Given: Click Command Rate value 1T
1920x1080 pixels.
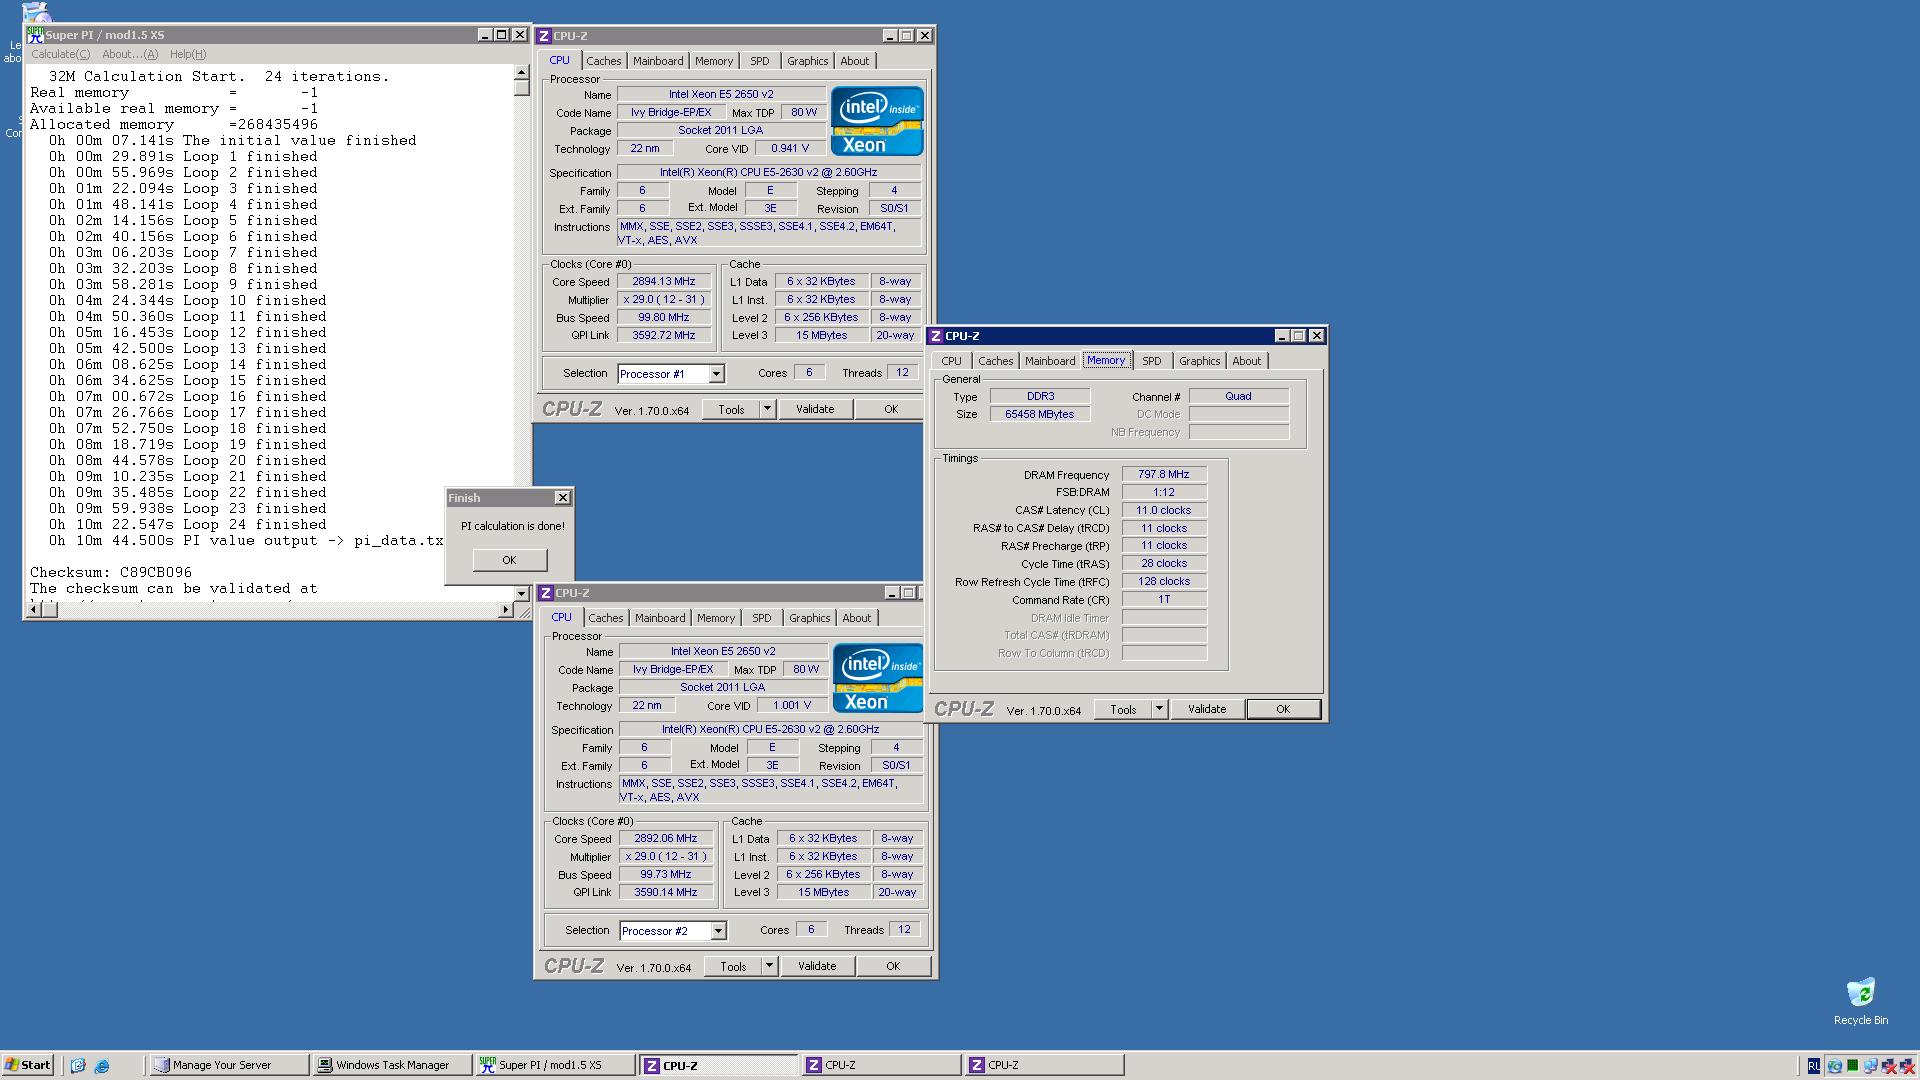Looking at the screenshot, I should click(1164, 599).
